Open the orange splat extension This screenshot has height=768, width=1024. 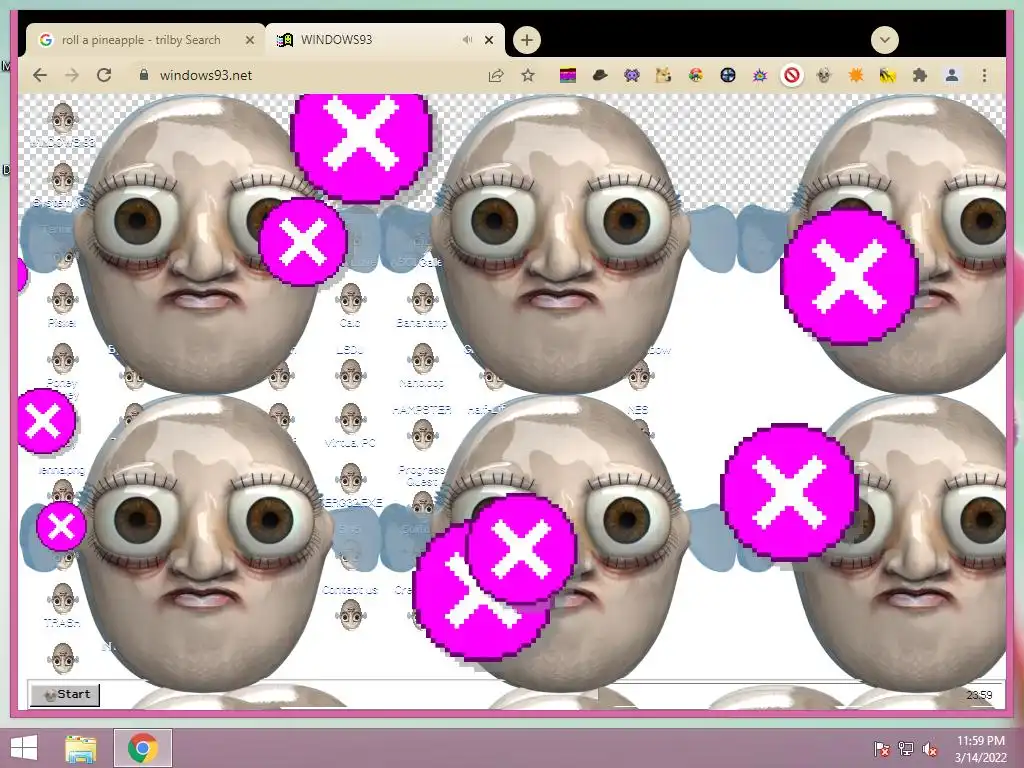pyautogui.click(x=856, y=75)
